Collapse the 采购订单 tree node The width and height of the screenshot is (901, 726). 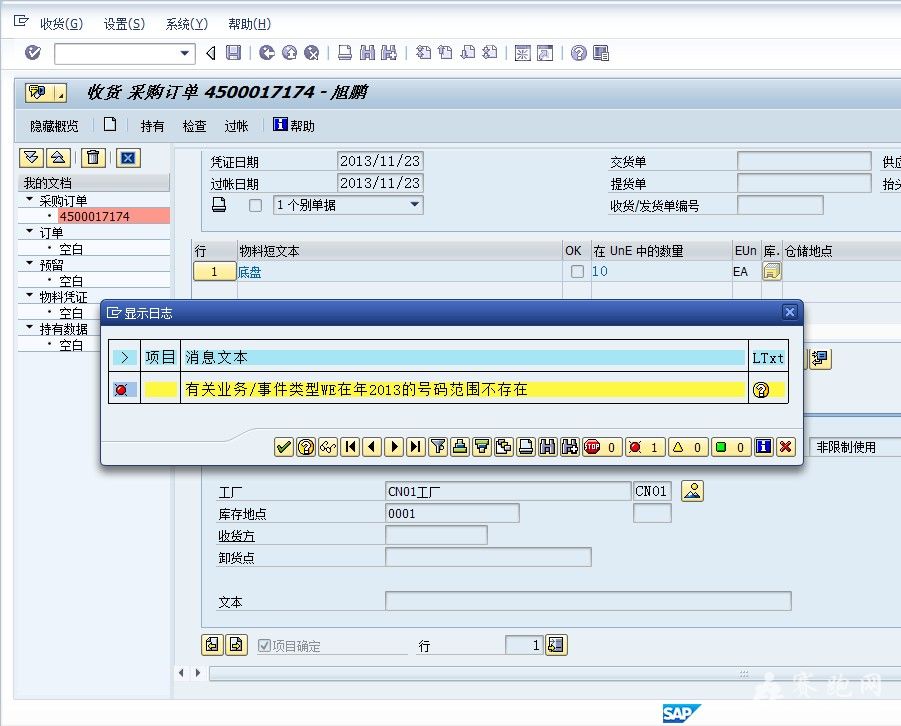29,199
